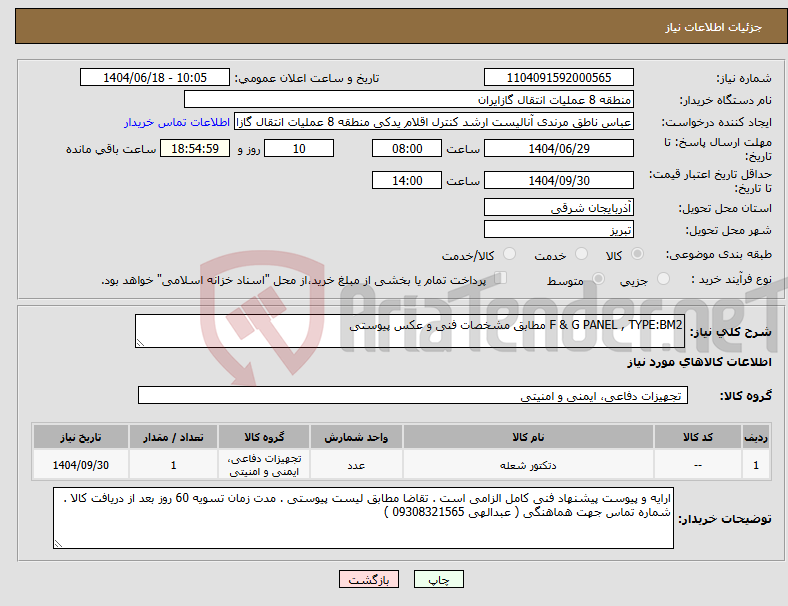The height and width of the screenshot is (606, 788).
Task: Click the ردیف column header
Action: click(755, 437)
